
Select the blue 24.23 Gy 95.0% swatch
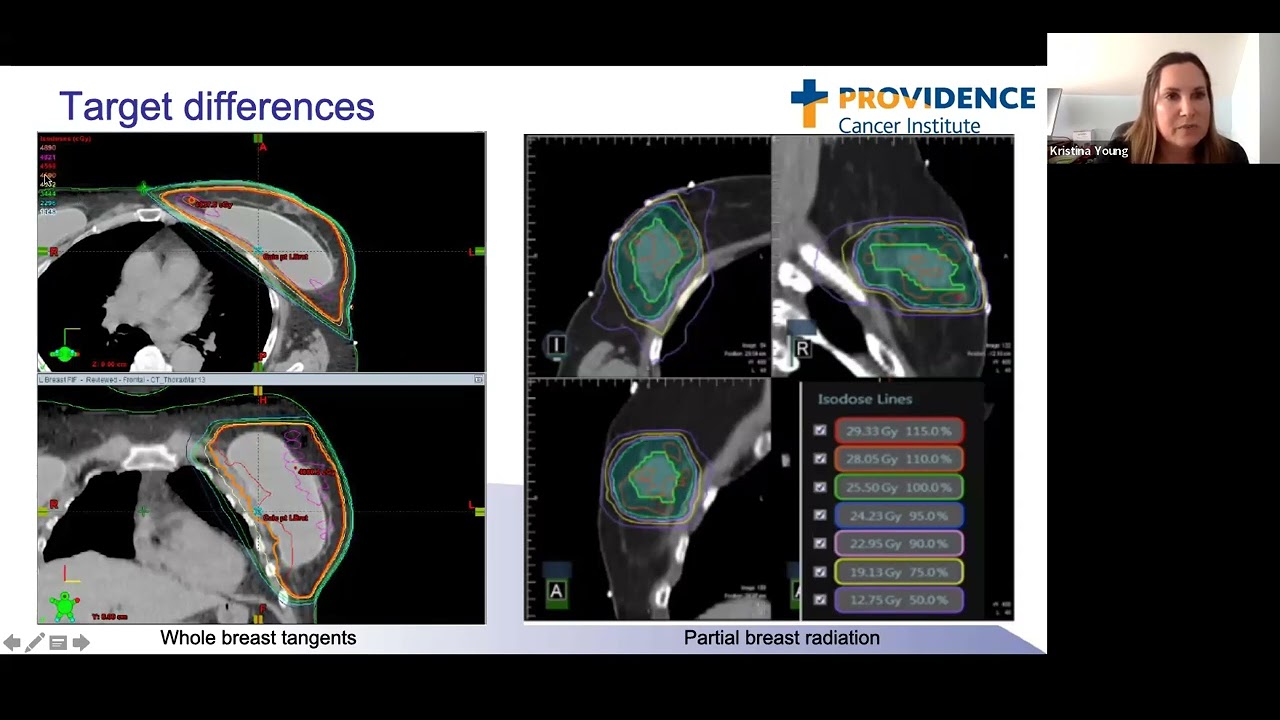click(x=899, y=515)
